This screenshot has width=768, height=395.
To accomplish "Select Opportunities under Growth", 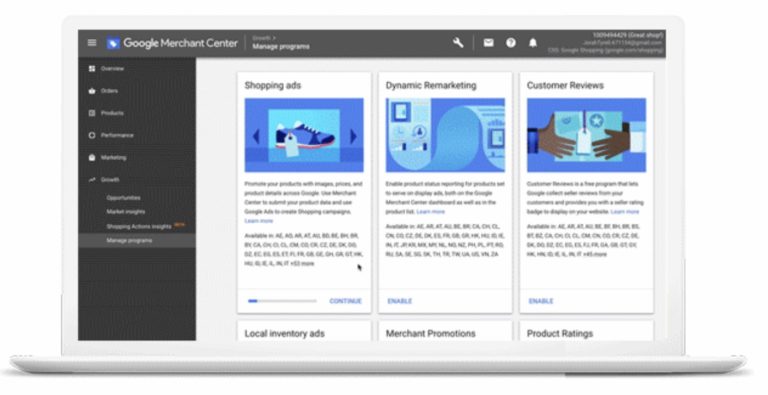I will point(123,198).
